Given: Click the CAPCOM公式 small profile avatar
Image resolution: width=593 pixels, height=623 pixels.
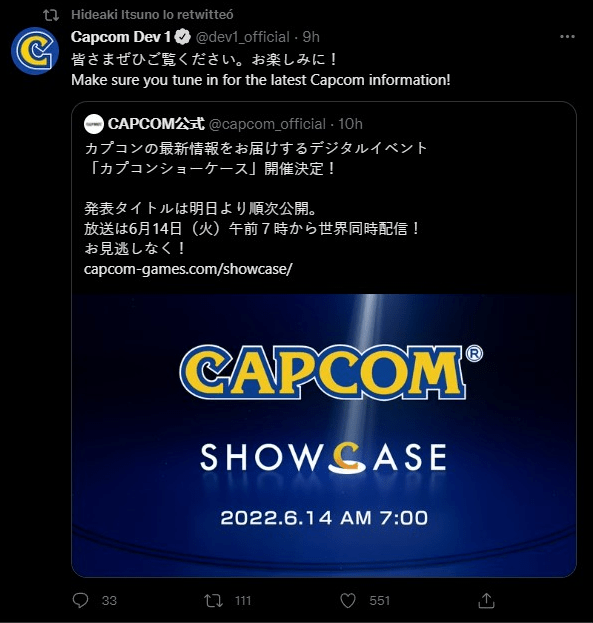Looking at the screenshot, I should pyautogui.click(x=94, y=124).
